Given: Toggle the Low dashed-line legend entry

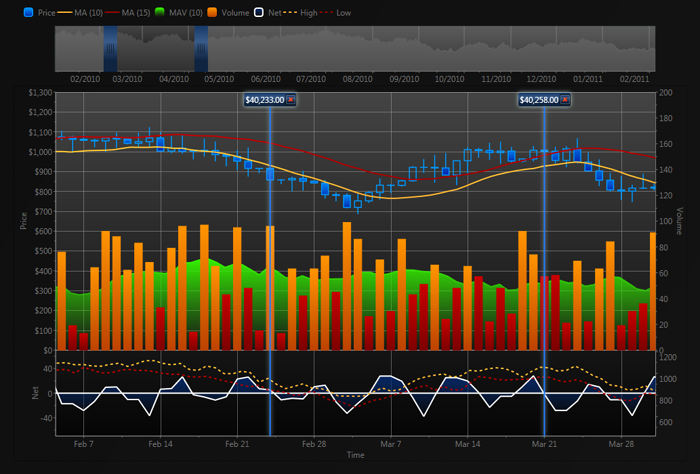Looking at the screenshot, I should tap(335, 12).
